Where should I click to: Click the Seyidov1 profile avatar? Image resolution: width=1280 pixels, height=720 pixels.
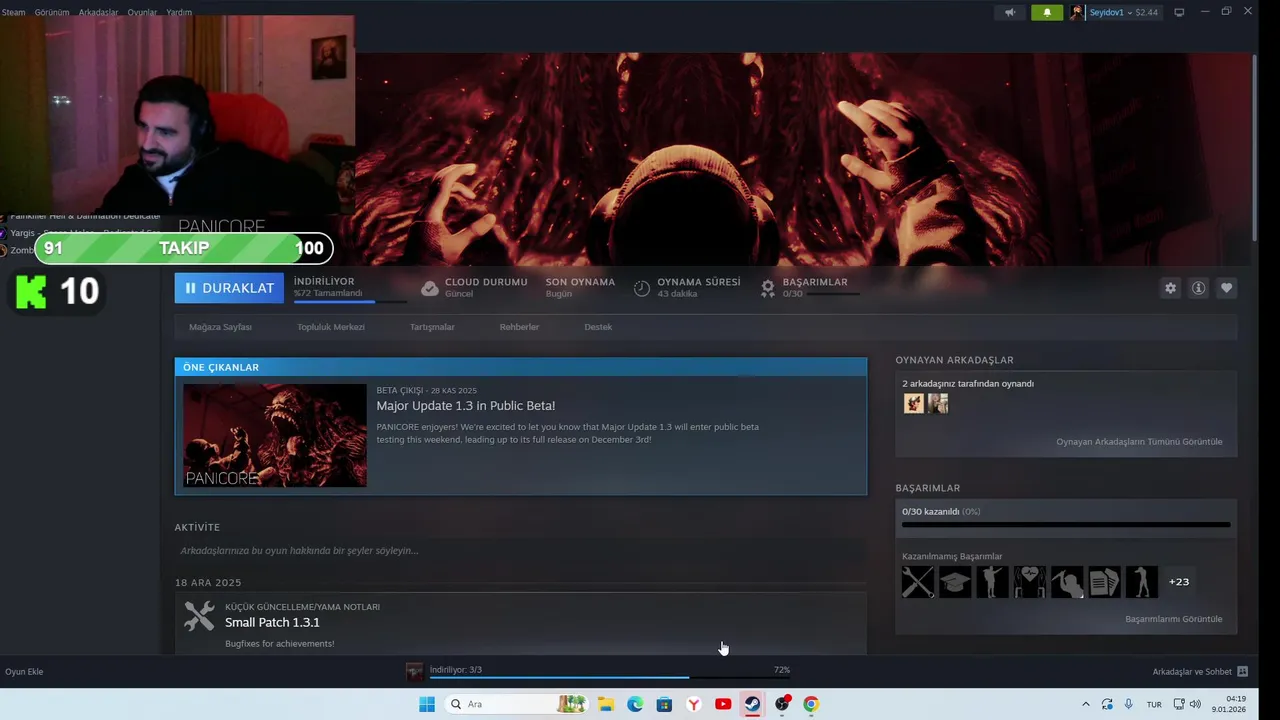[1077, 12]
